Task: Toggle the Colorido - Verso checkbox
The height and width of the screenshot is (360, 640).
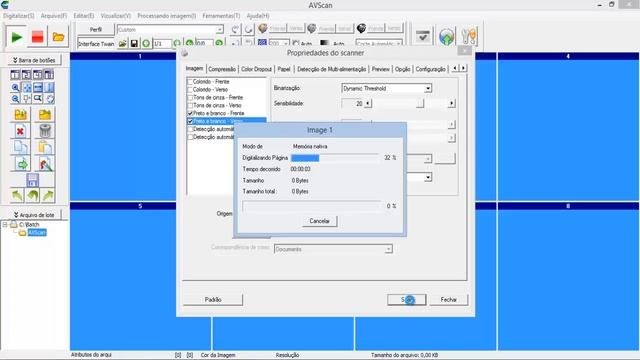Action: (x=190, y=89)
